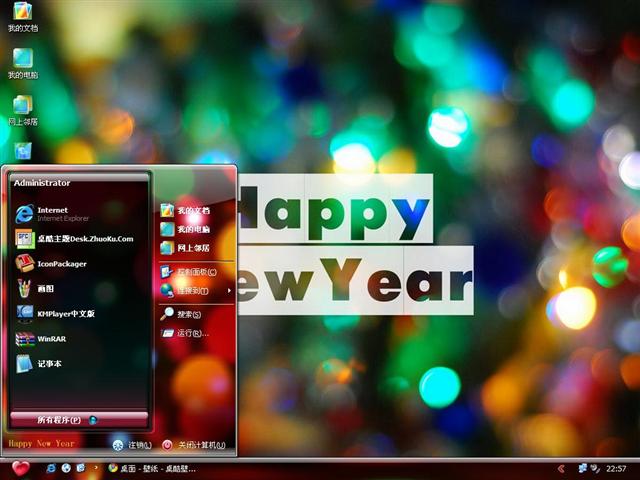Open 搜索(S) search

click(x=196, y=314)
